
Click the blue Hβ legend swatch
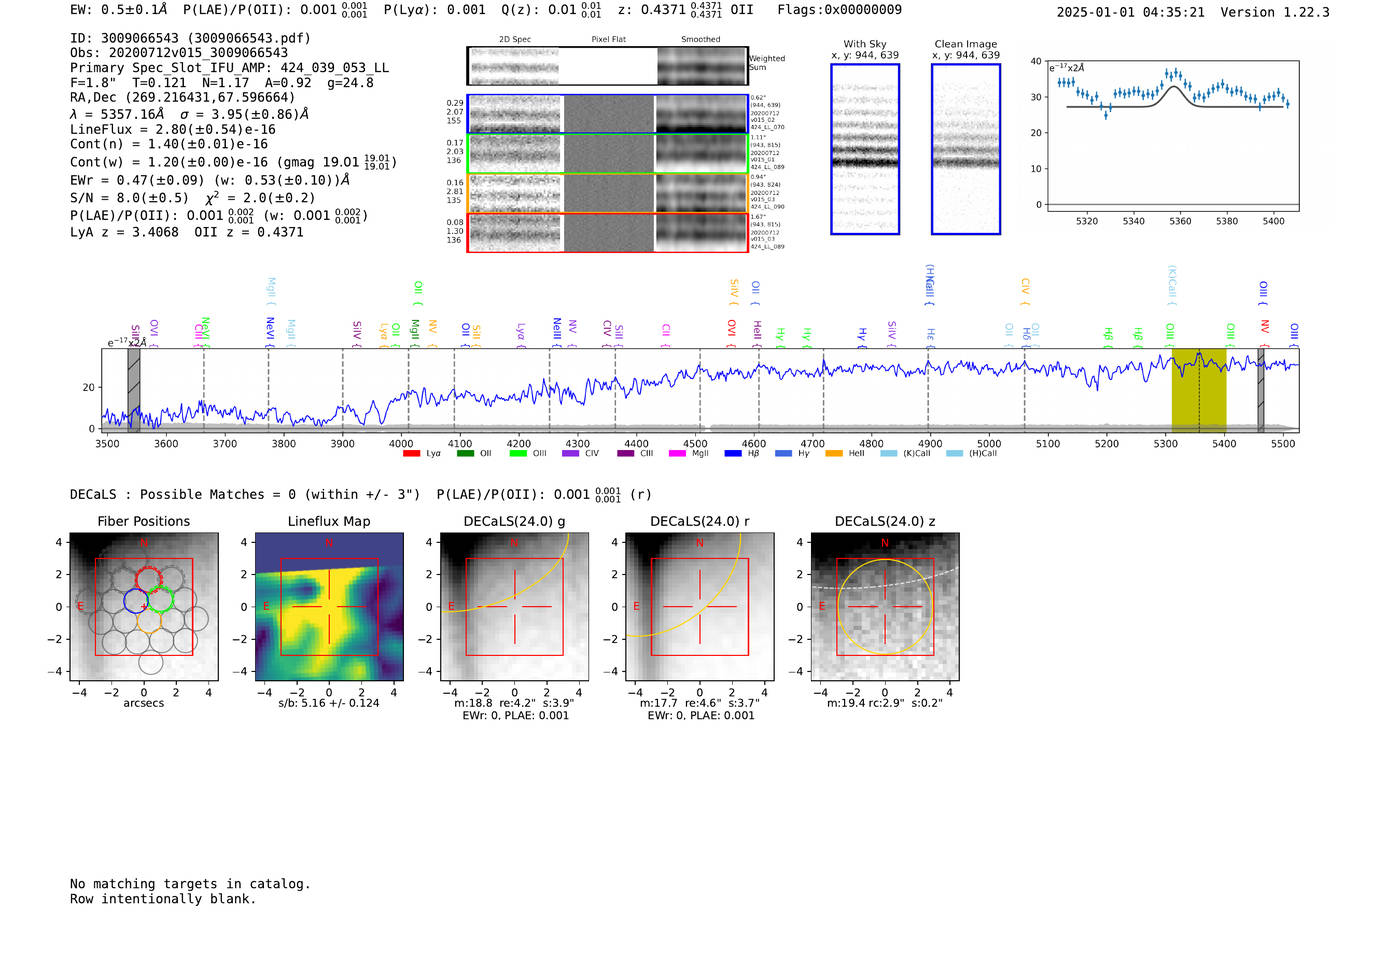733,454
